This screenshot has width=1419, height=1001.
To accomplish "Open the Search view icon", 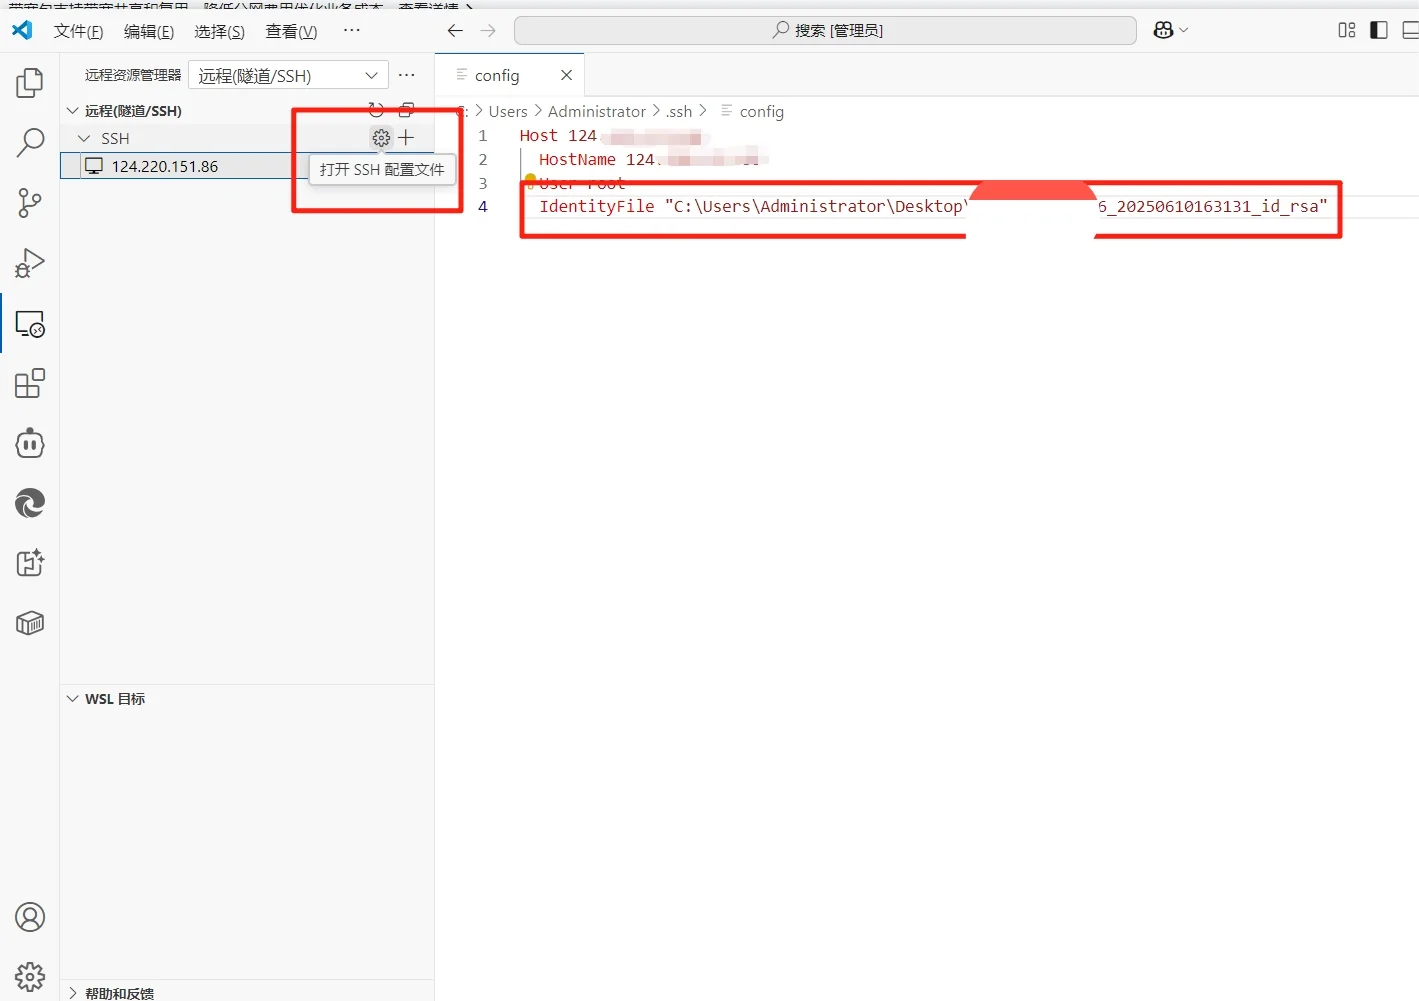I will pos(29,143).
